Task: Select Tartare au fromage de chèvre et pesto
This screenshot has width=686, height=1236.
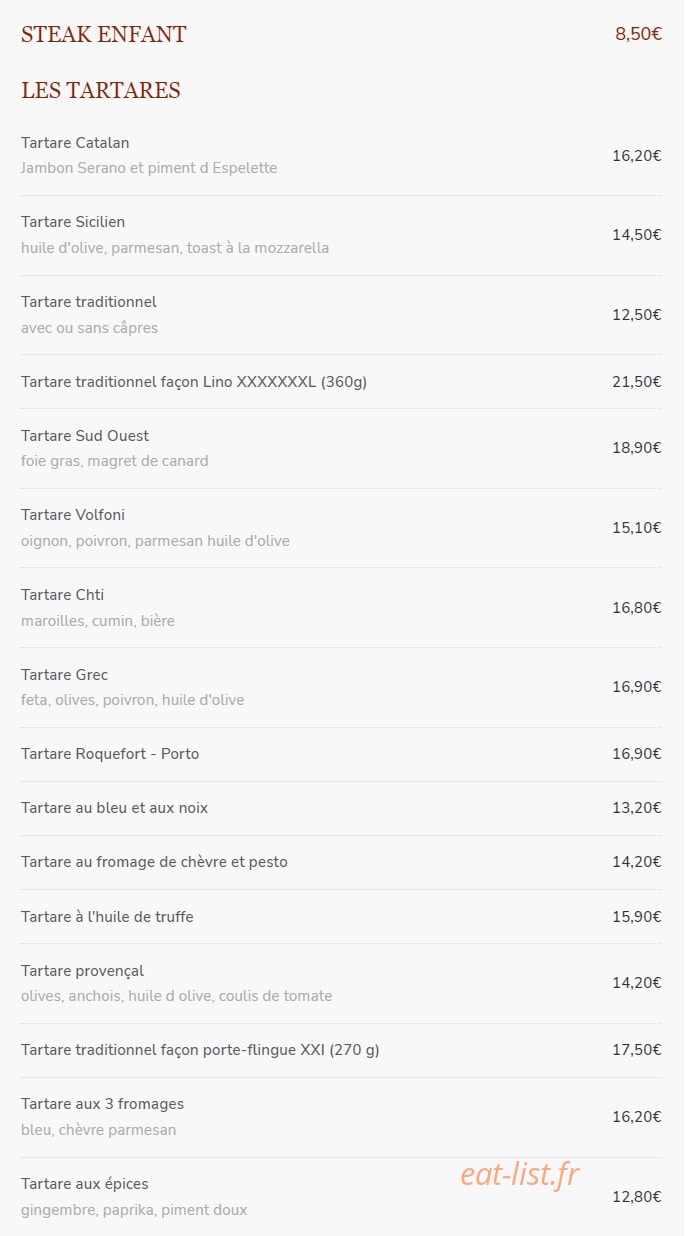Action: [x=341, y=862]
